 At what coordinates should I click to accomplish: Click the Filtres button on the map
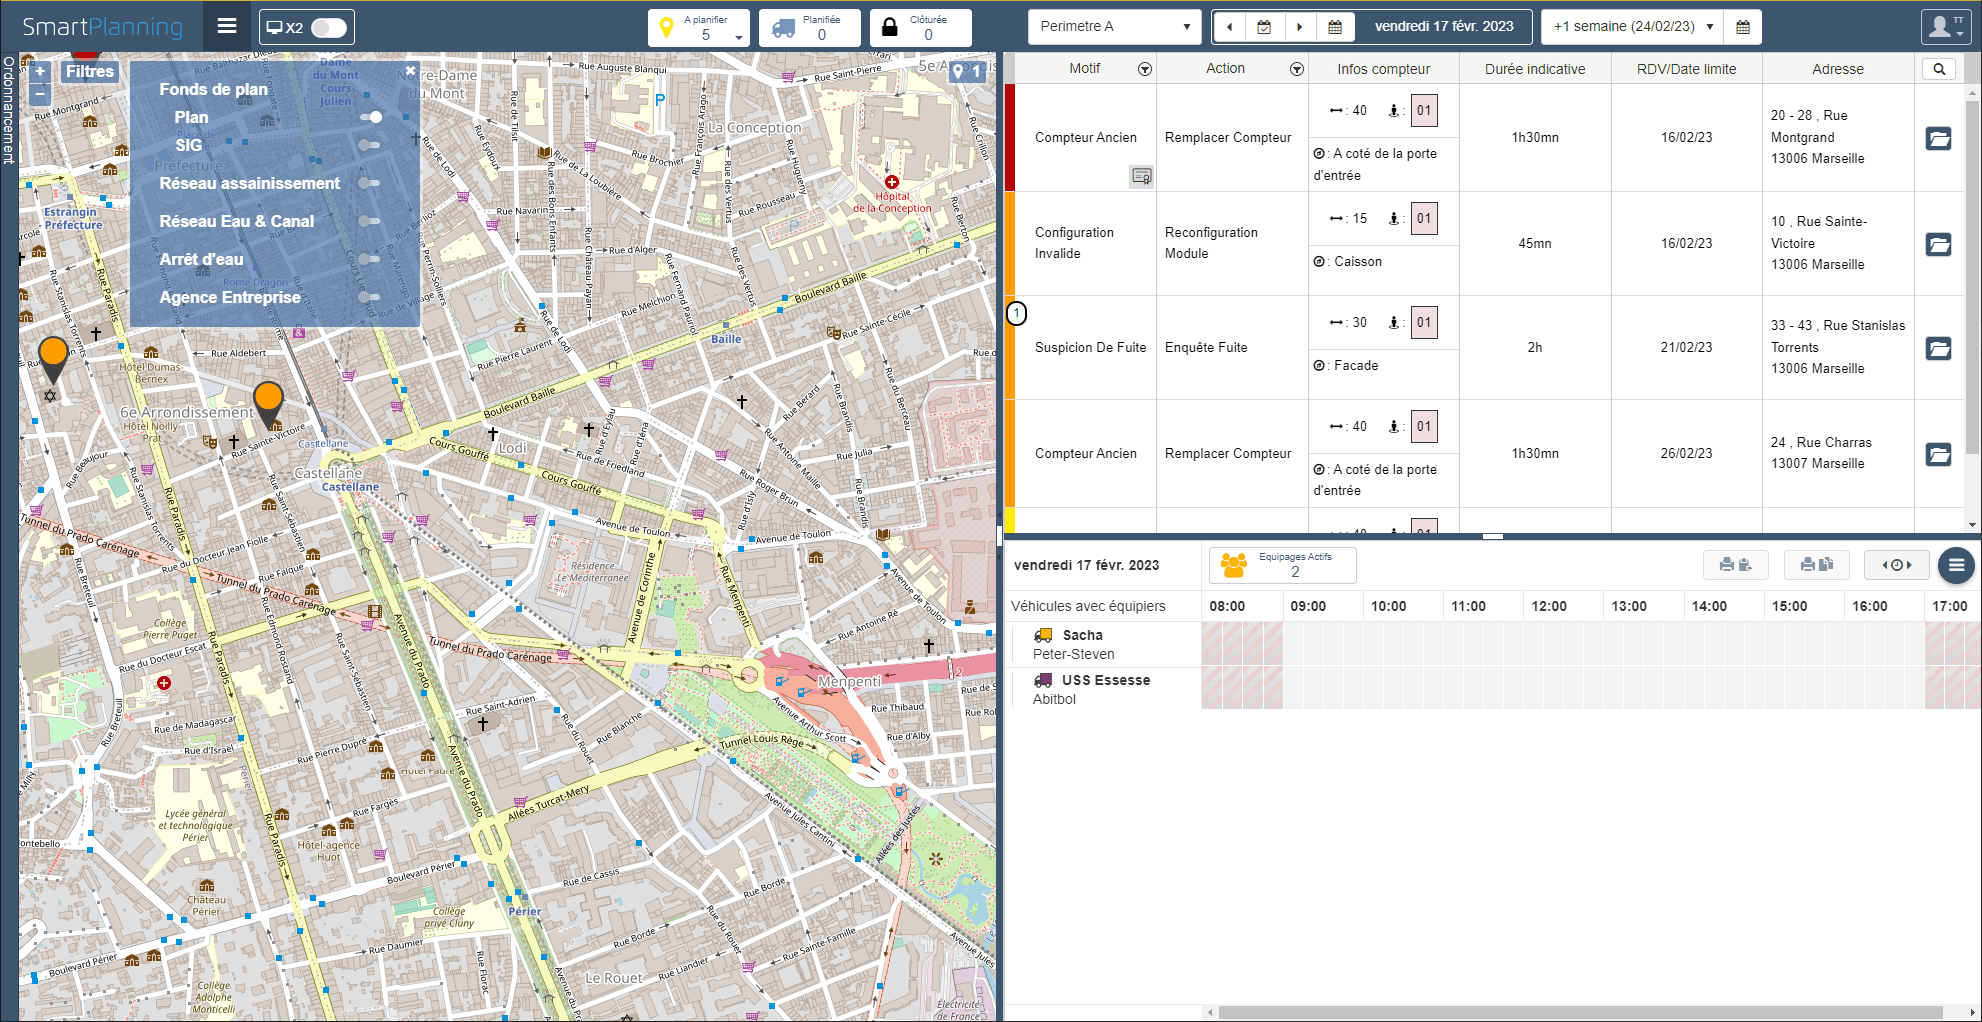(x=90, y=71)
